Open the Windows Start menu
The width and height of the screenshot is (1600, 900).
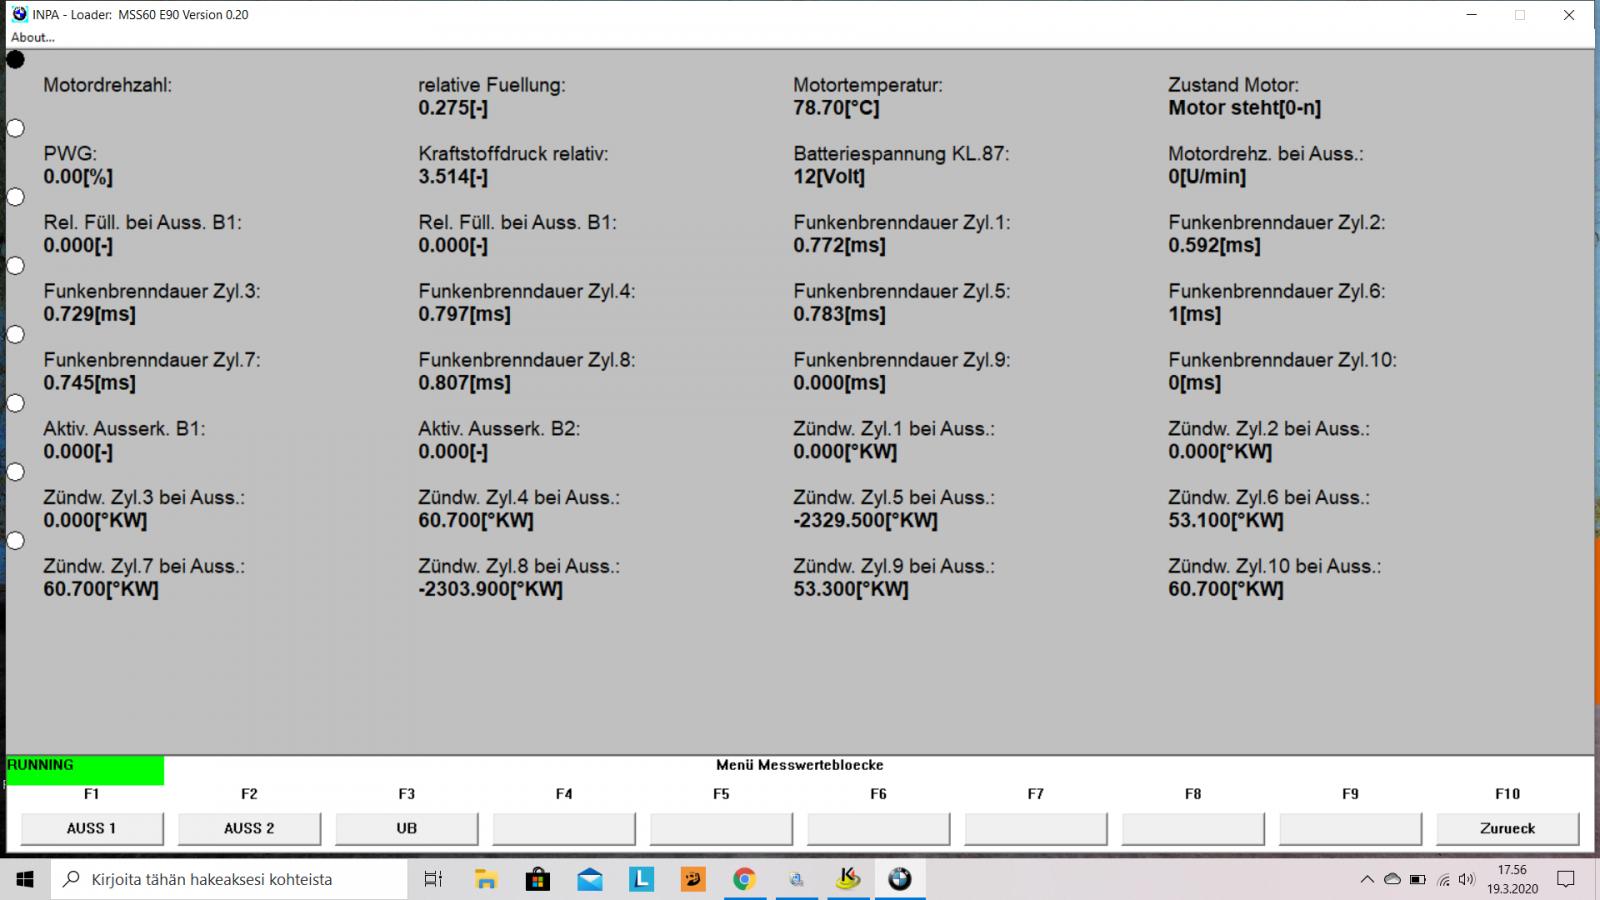pyautogui.click(x=25, y=879)
